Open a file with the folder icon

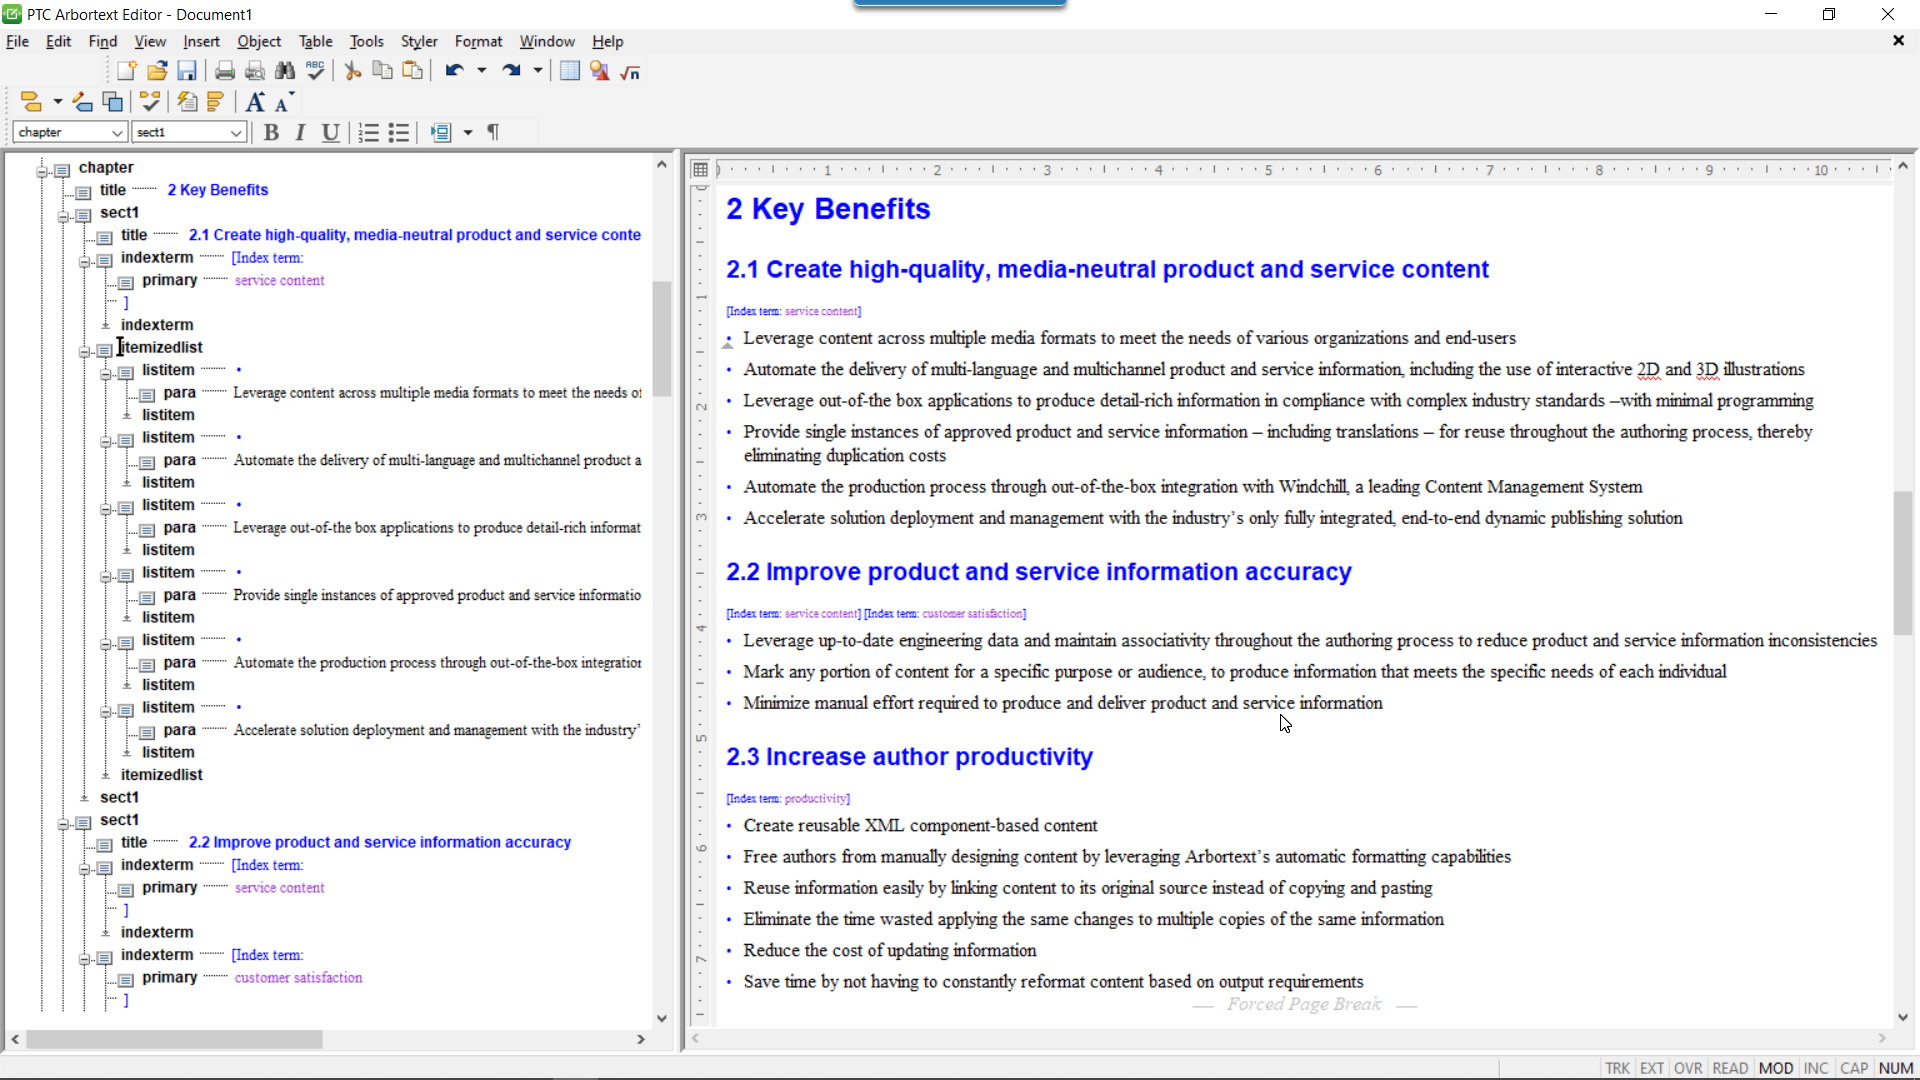[x=157, y=71]
